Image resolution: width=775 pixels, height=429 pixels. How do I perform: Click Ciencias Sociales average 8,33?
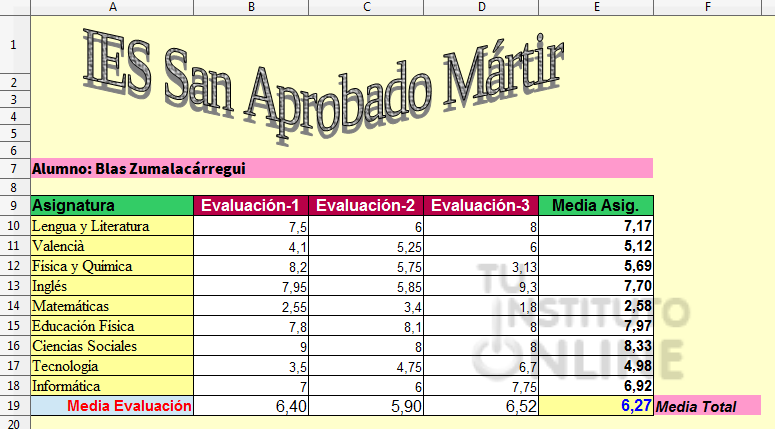[x=596, y=345]
